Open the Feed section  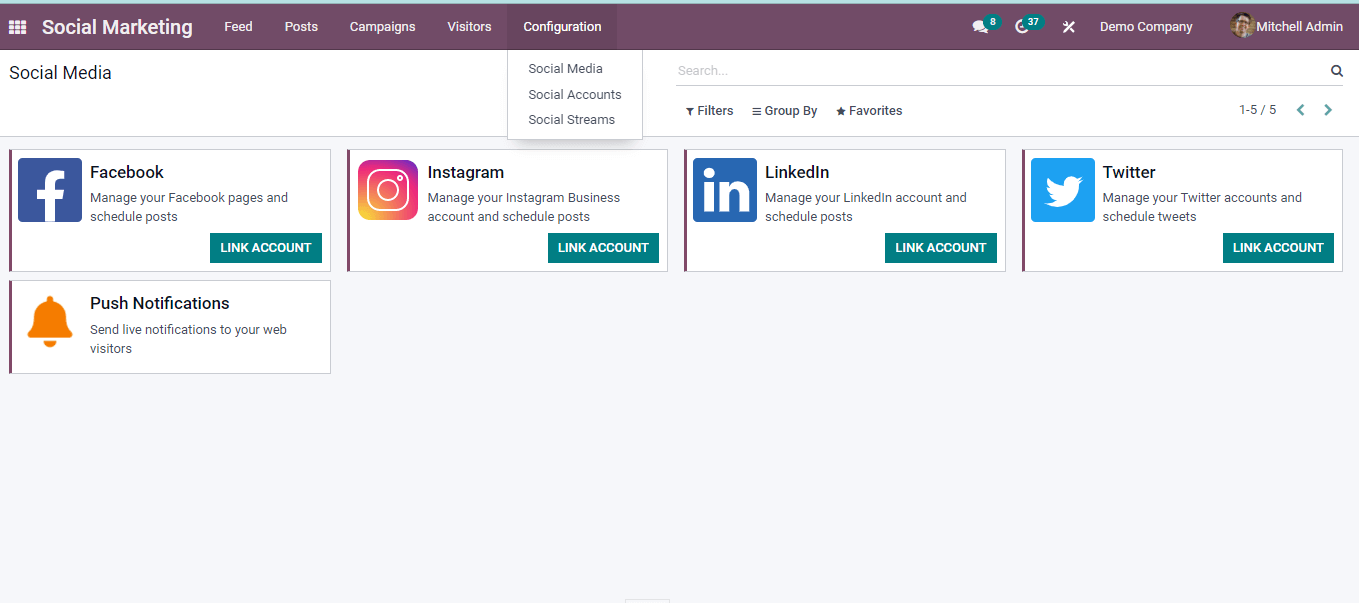pyautogui.click(x=238, y=26)
